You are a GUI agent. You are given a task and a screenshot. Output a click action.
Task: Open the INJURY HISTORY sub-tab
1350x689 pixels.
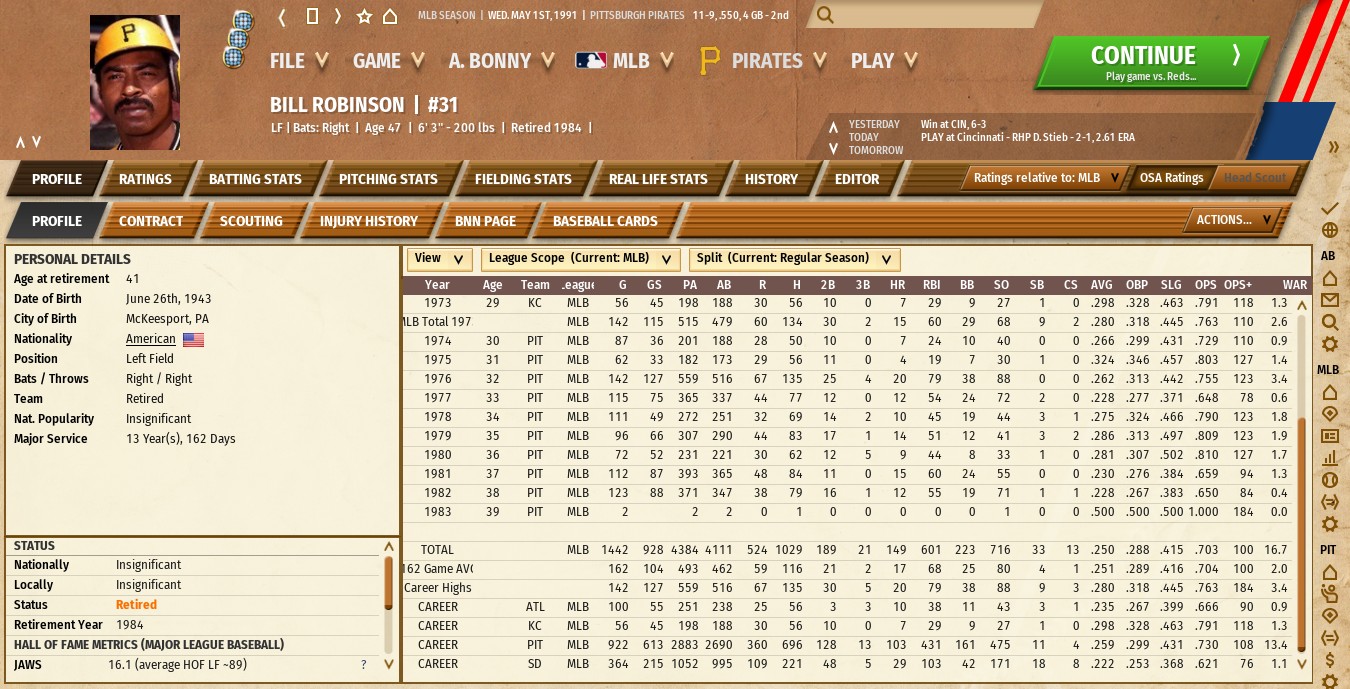(x=368, y=221)
